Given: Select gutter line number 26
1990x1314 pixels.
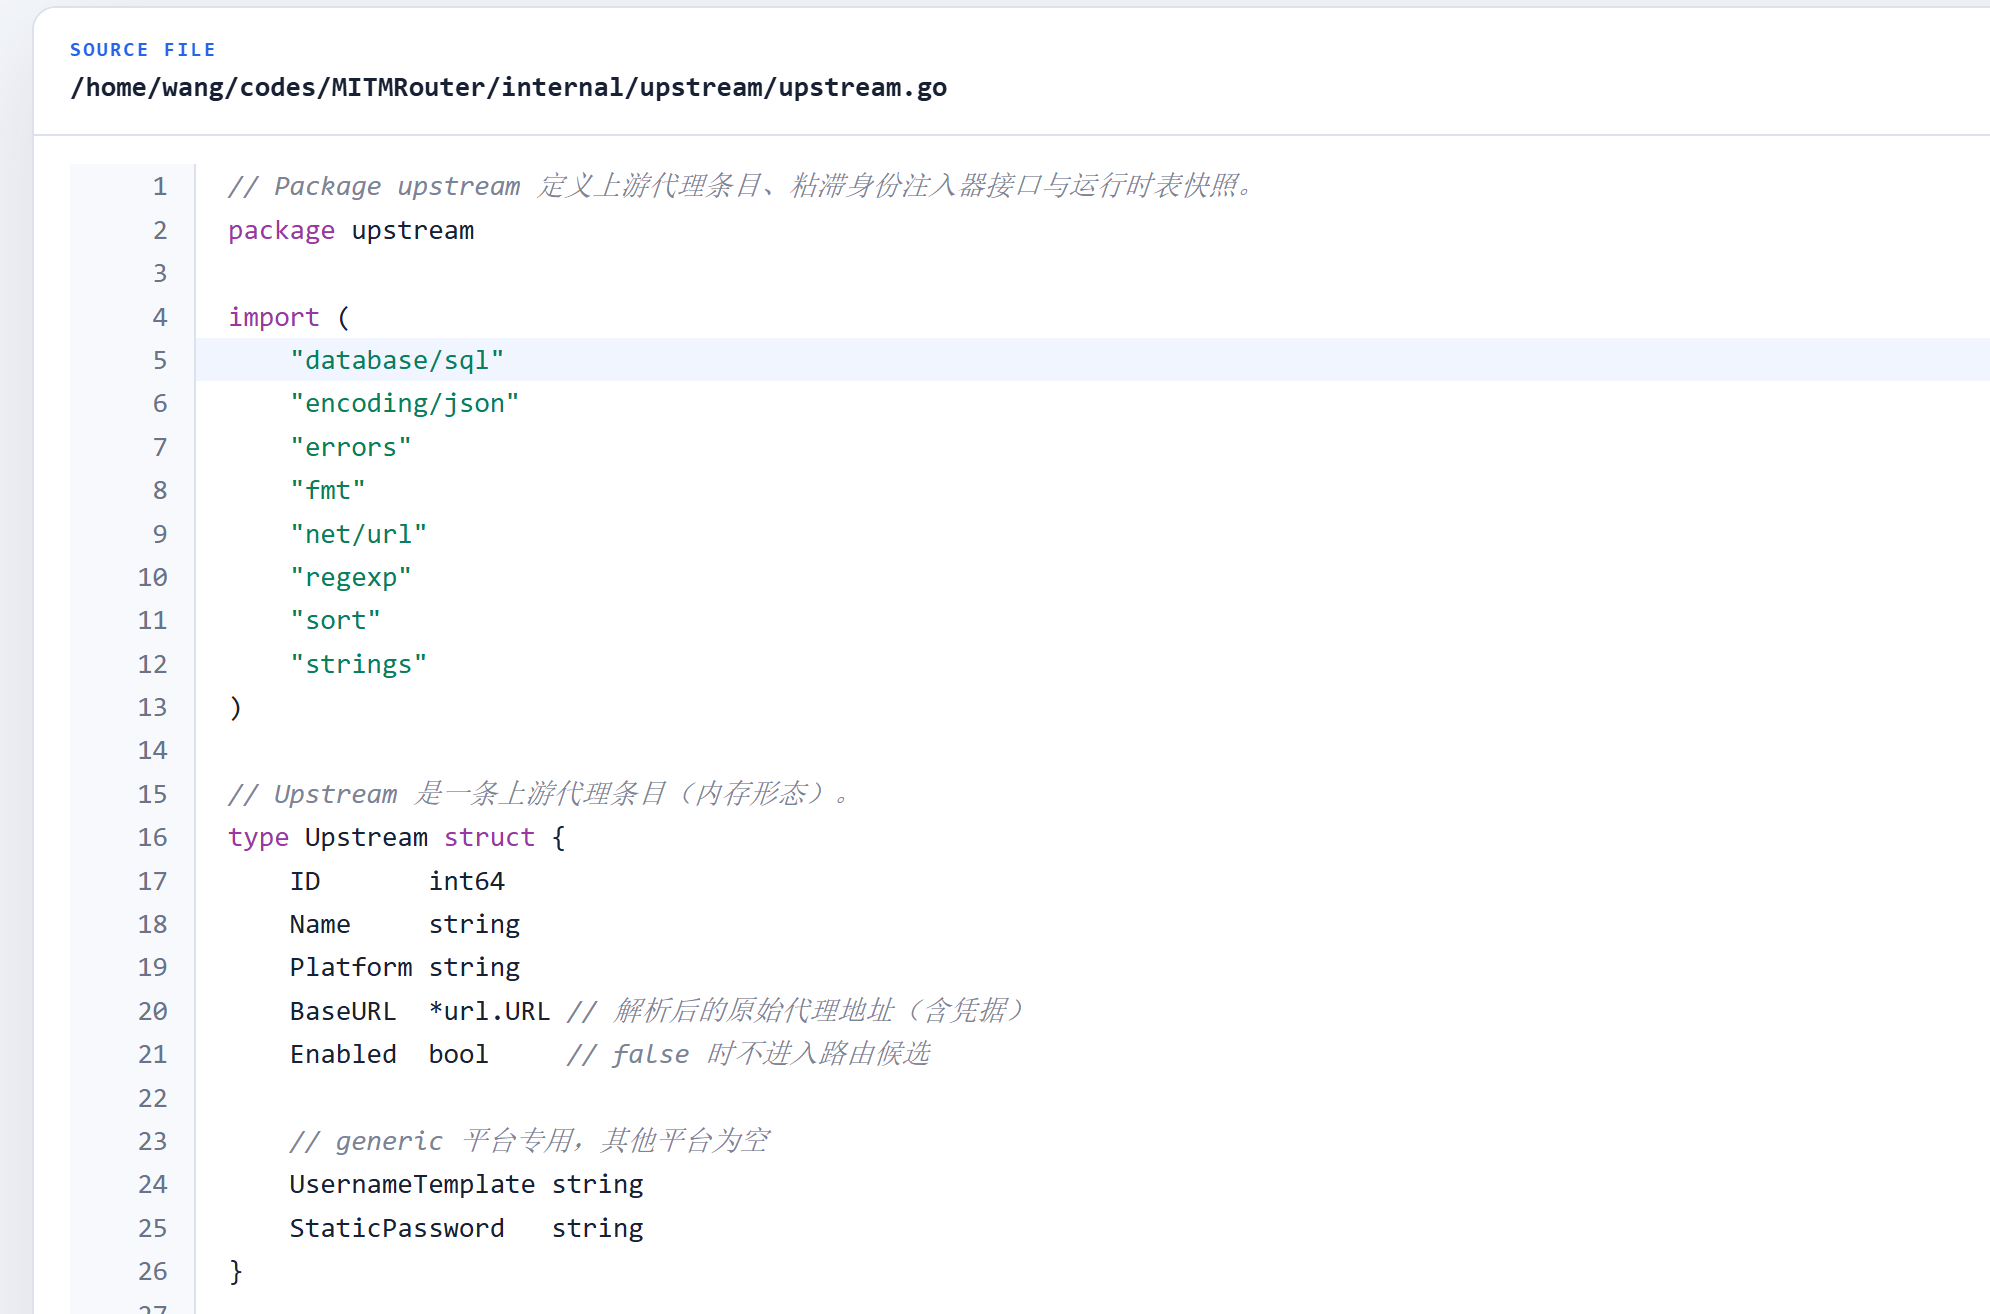Looking at the screenshot, I should tap(153, 1271).
